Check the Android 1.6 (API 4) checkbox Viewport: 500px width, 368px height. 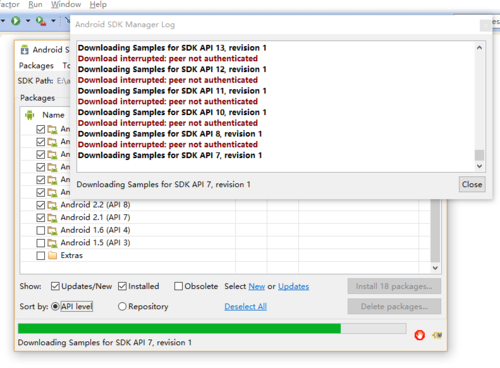point(41,230)
